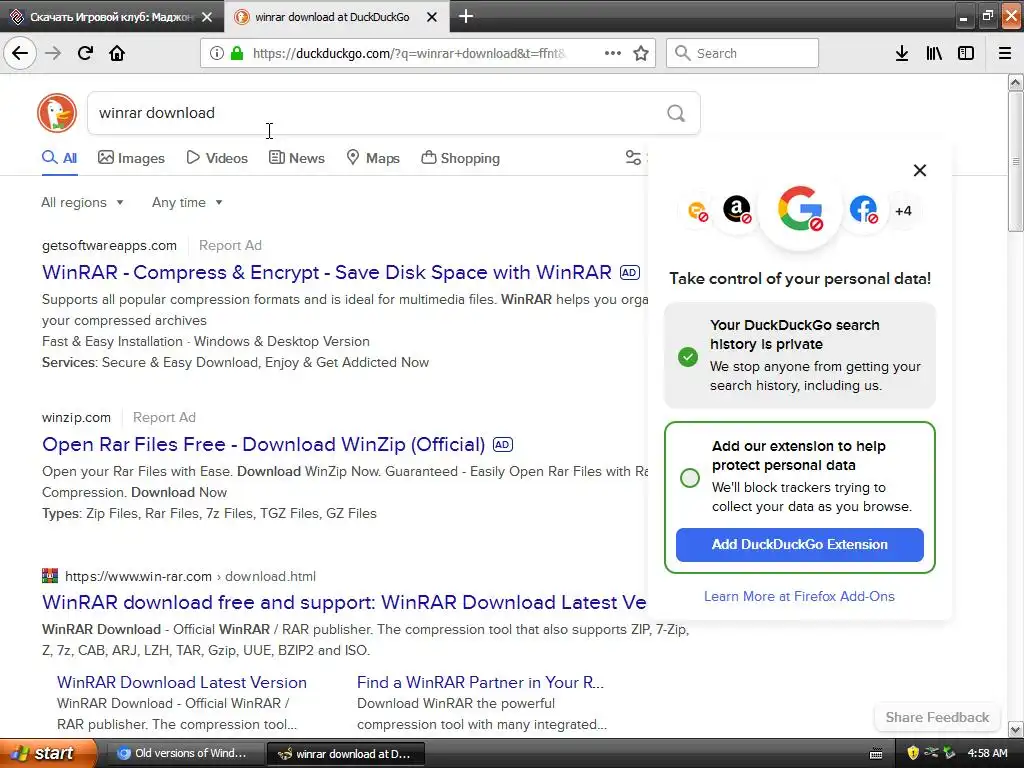Open page actions three-dot menu
The image size is (1024, 768).
click(x=613, y=53)
